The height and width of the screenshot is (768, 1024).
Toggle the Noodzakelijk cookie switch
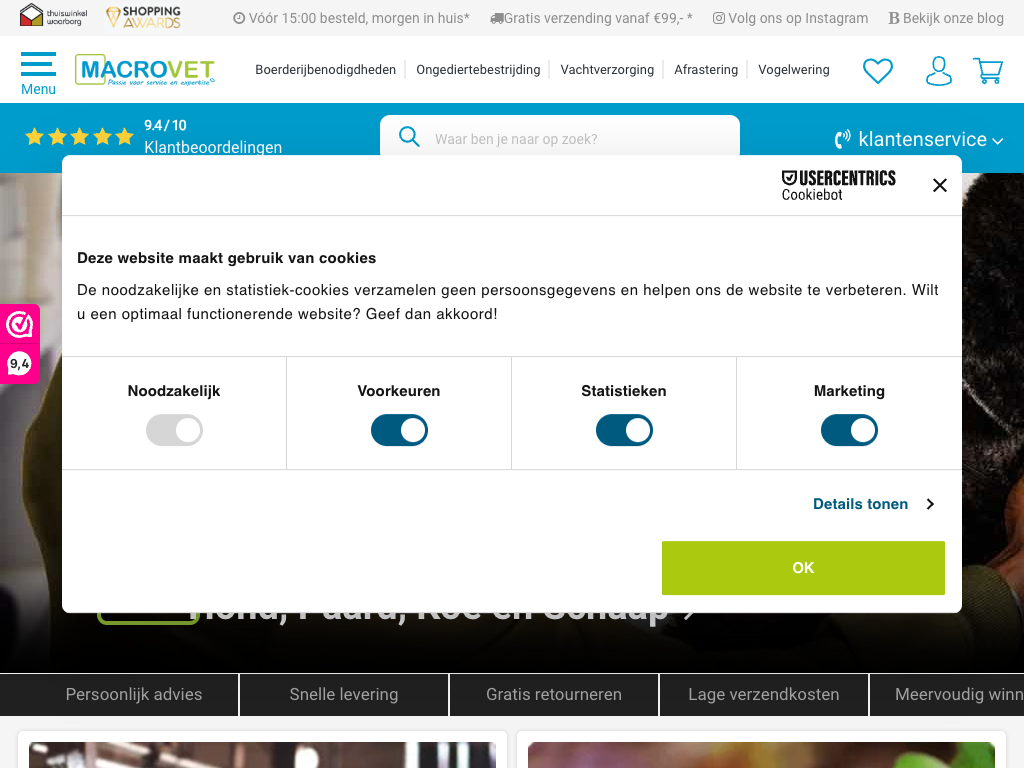click(x=174, y=430)
